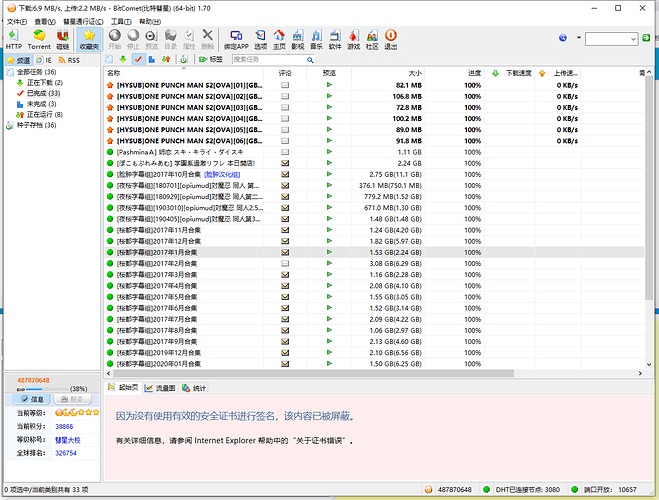
Task: Click the 搜索任务 search tasks input field
Action: (269, 60)
